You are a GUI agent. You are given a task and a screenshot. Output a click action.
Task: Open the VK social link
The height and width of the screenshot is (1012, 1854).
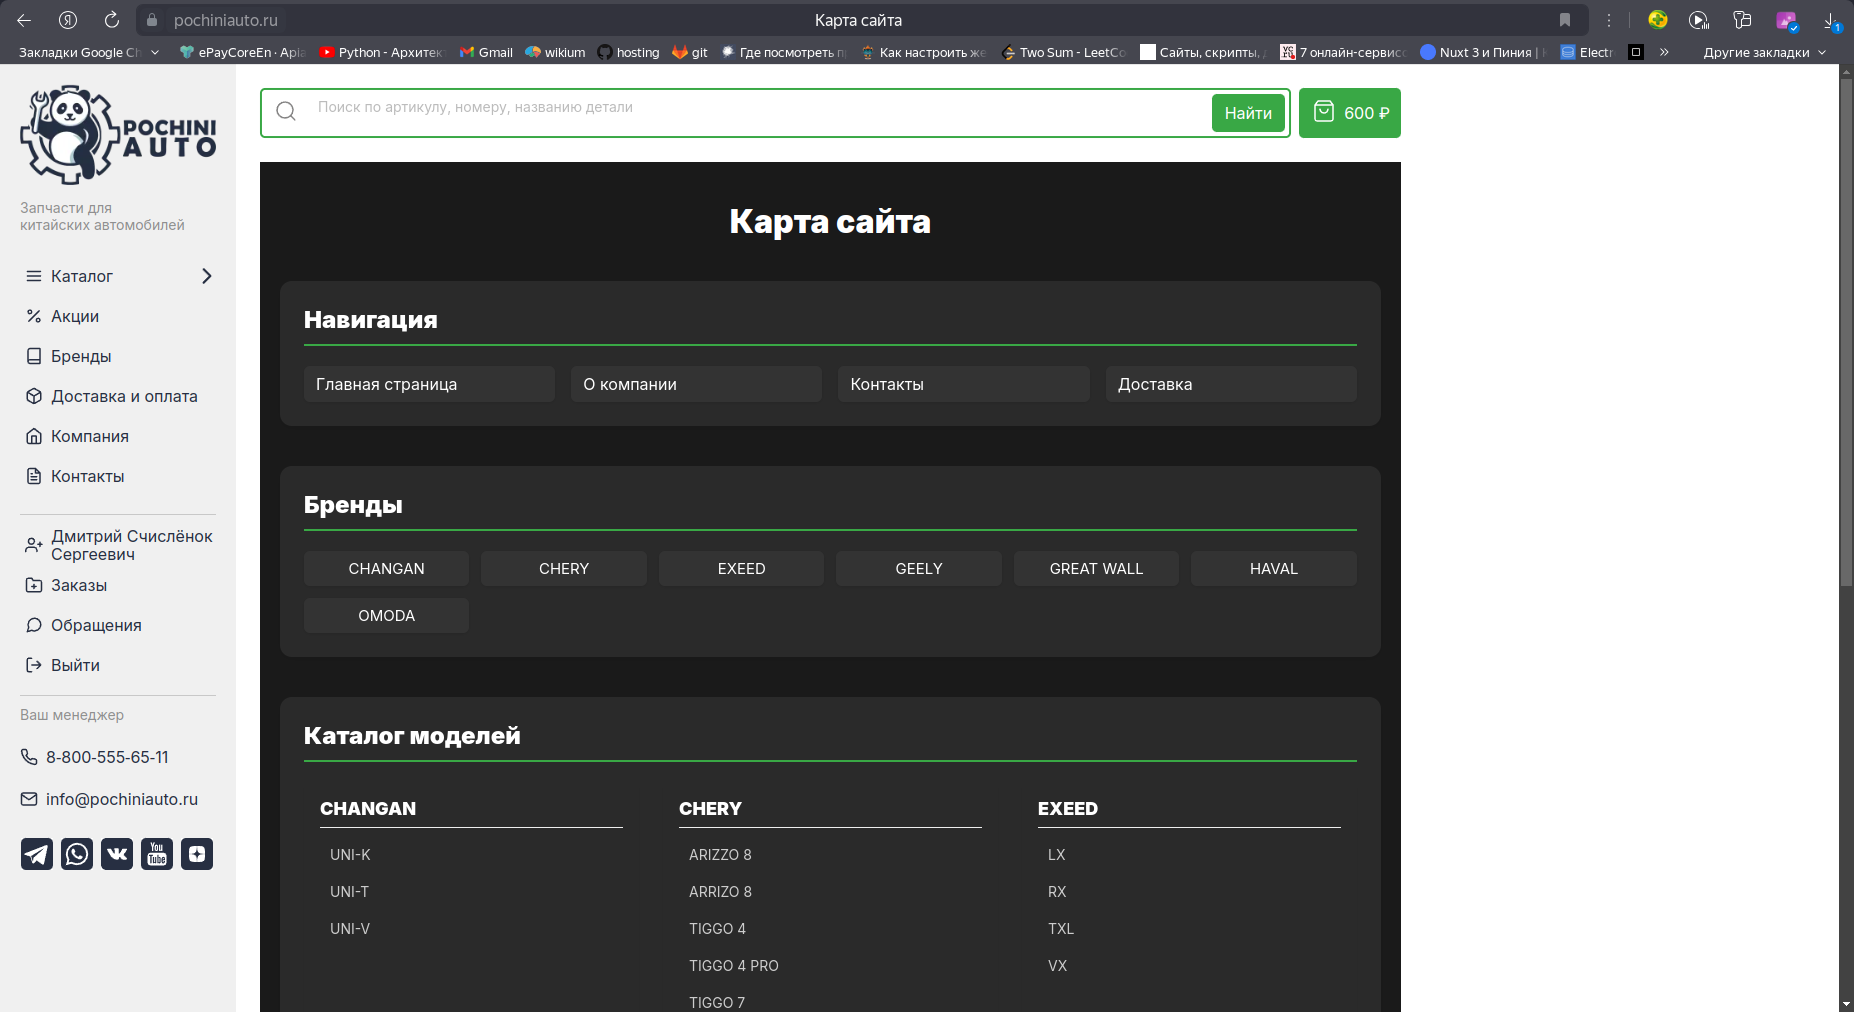(x=117, y=854)
